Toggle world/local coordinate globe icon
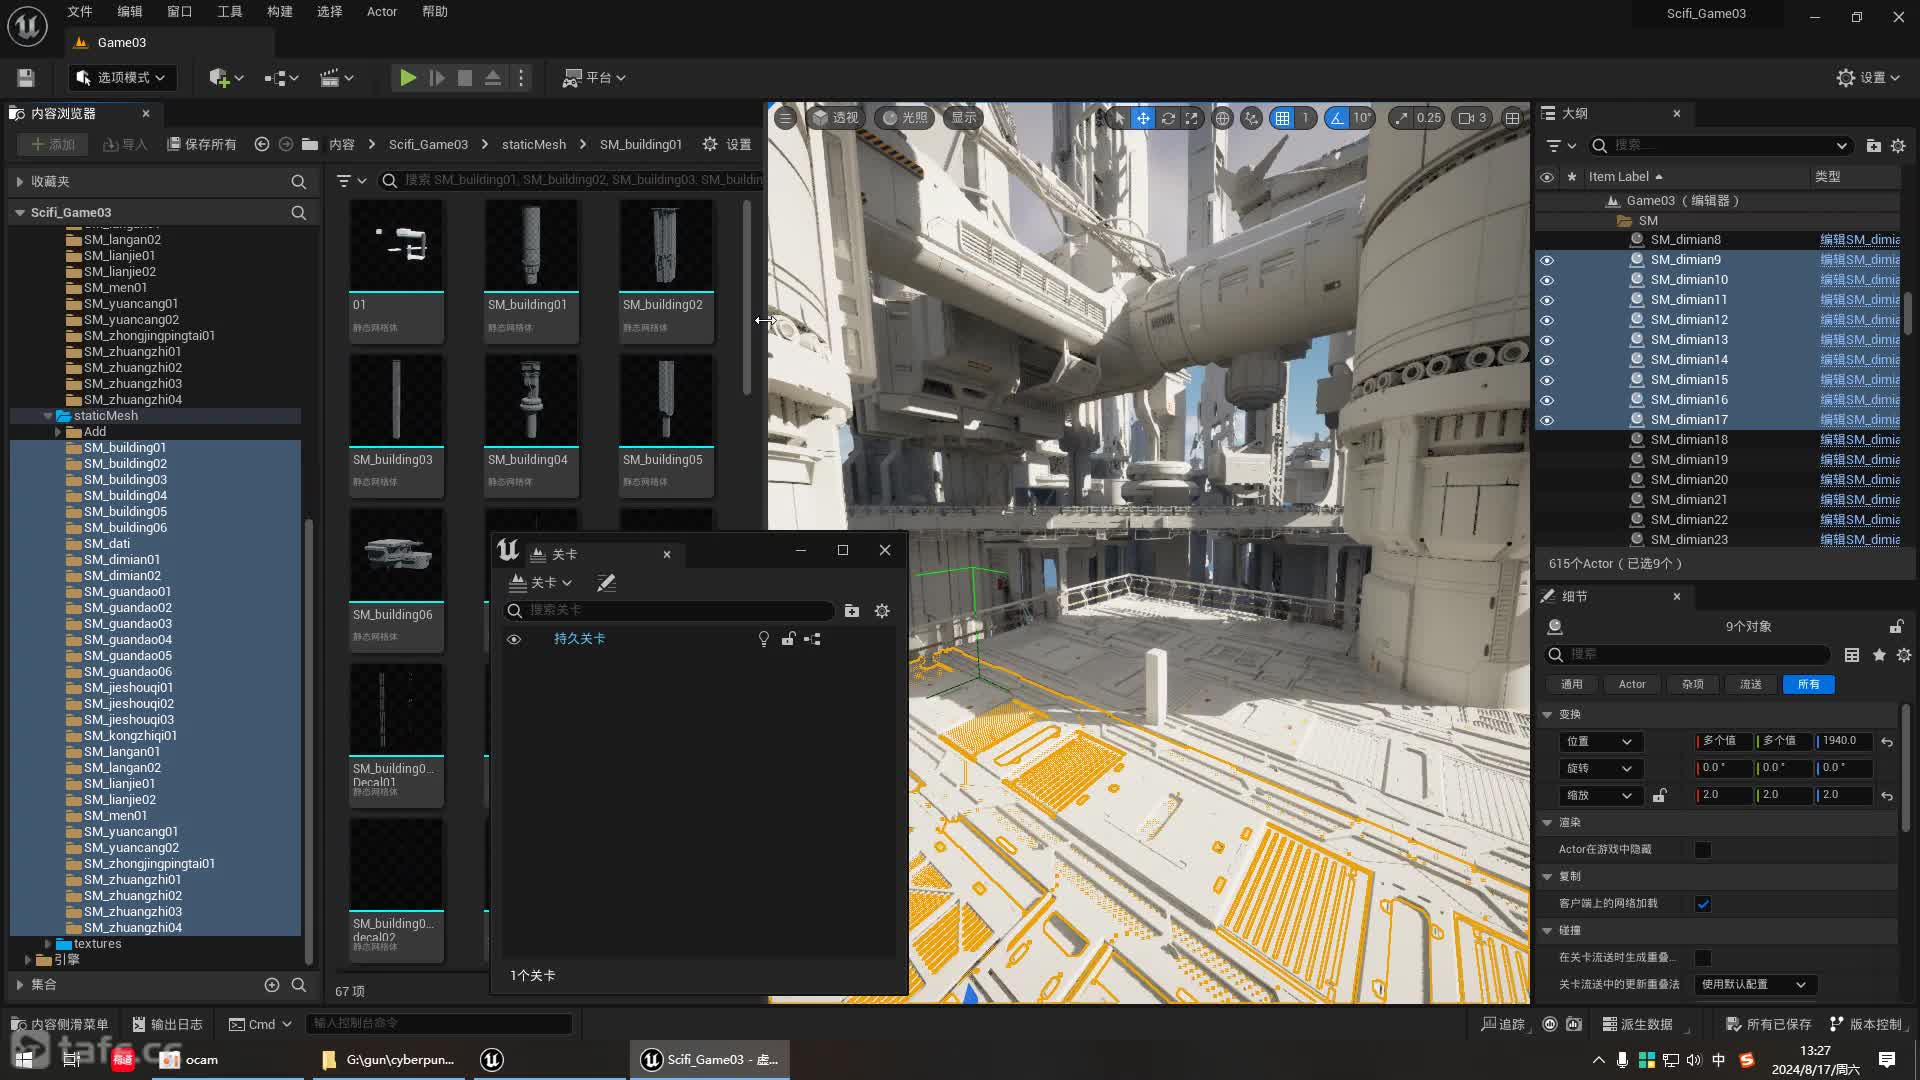The height and width of the screenshot is (1080, 1920). (1222, 118)
